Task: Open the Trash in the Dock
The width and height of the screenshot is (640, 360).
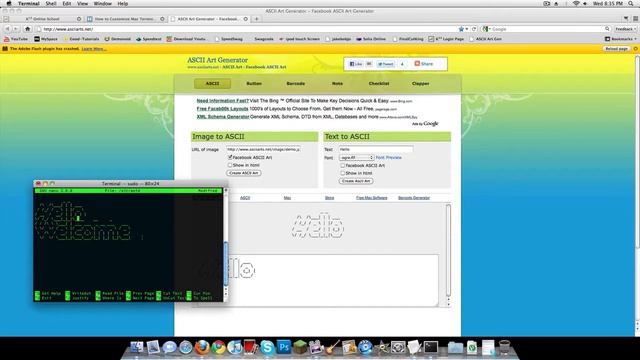Action: [x=504, y=347]
